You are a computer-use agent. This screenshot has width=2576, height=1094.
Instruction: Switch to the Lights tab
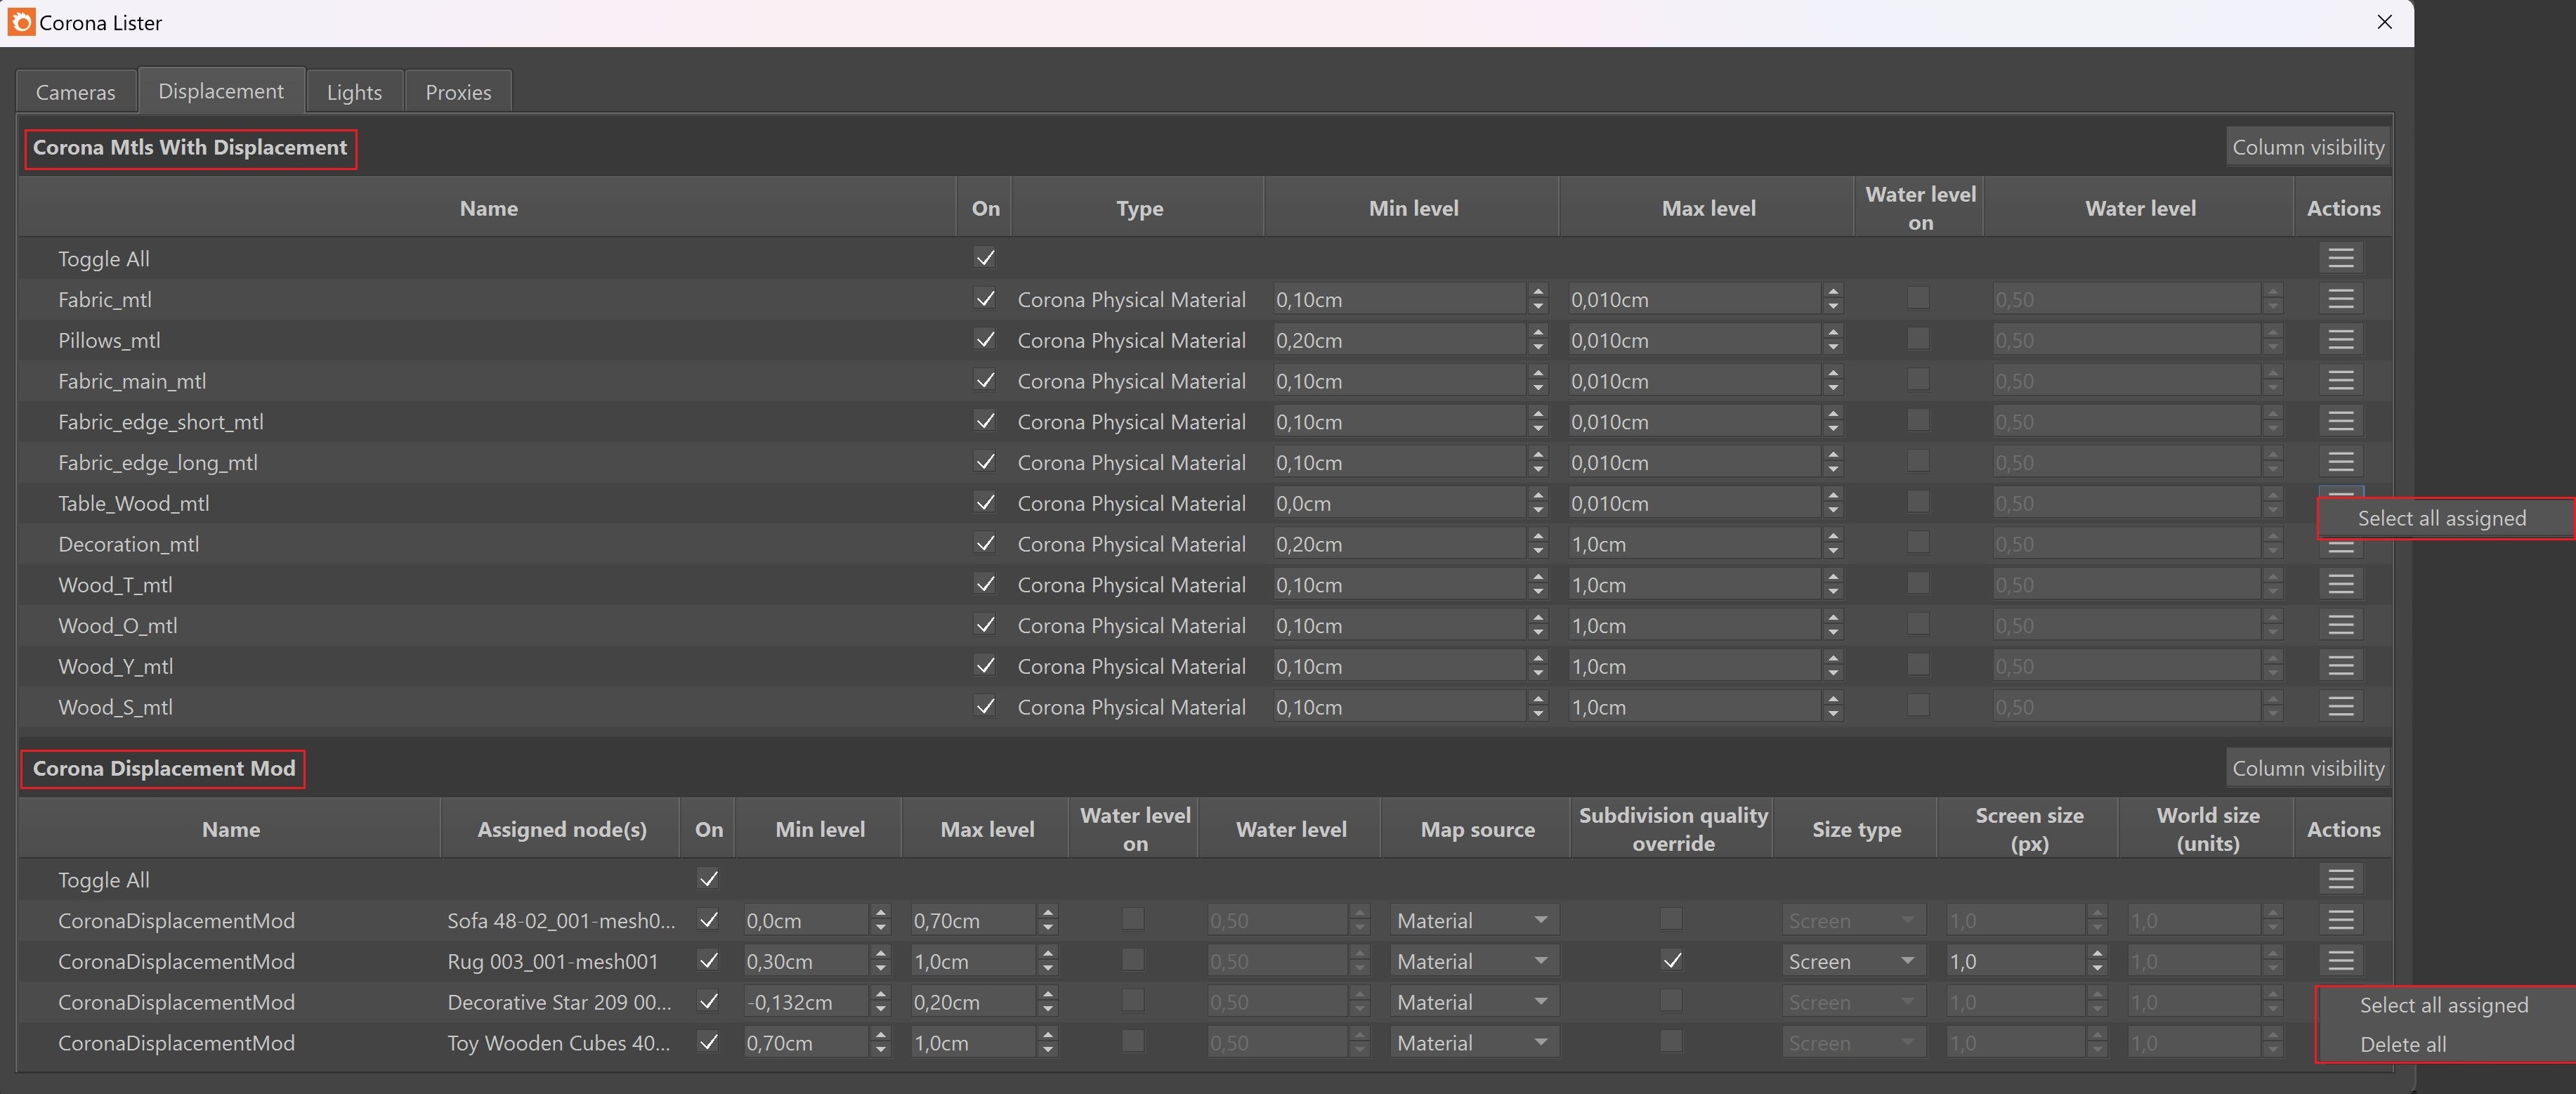(x=354, y=92)
